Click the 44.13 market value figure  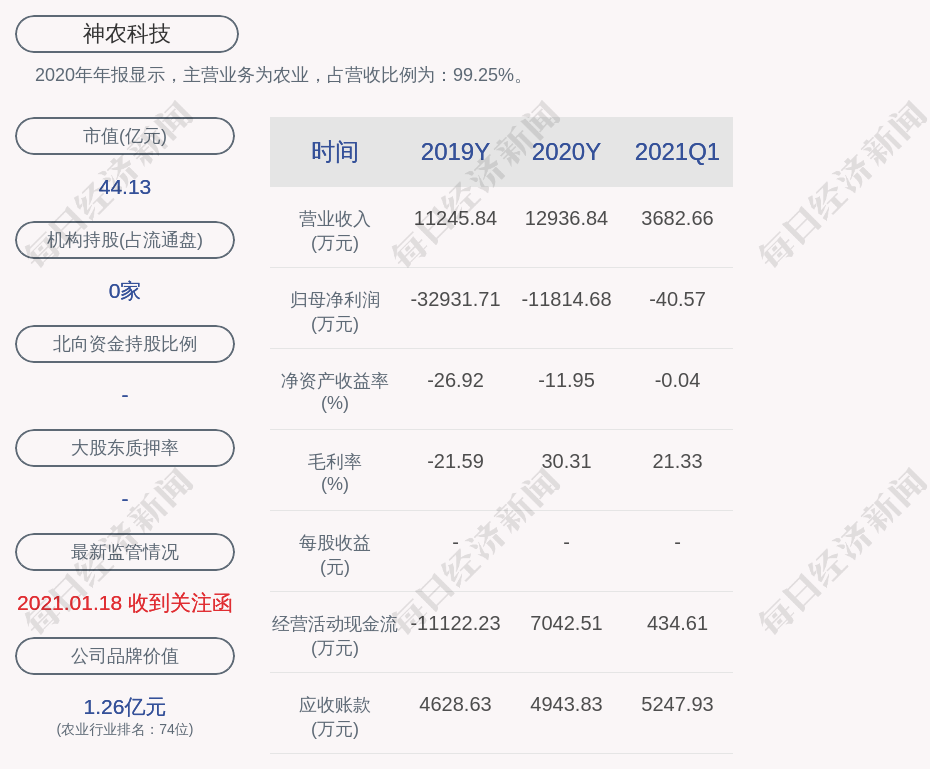point(125,187)
